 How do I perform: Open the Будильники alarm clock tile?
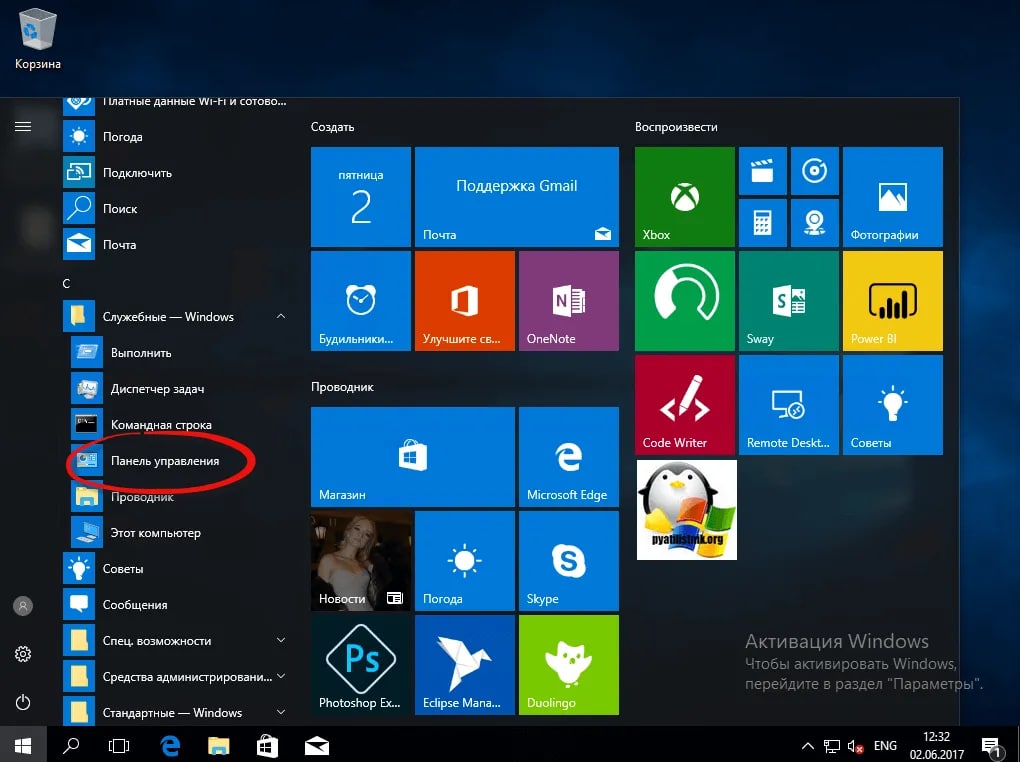pyautogui.click(x=360, y=301)
